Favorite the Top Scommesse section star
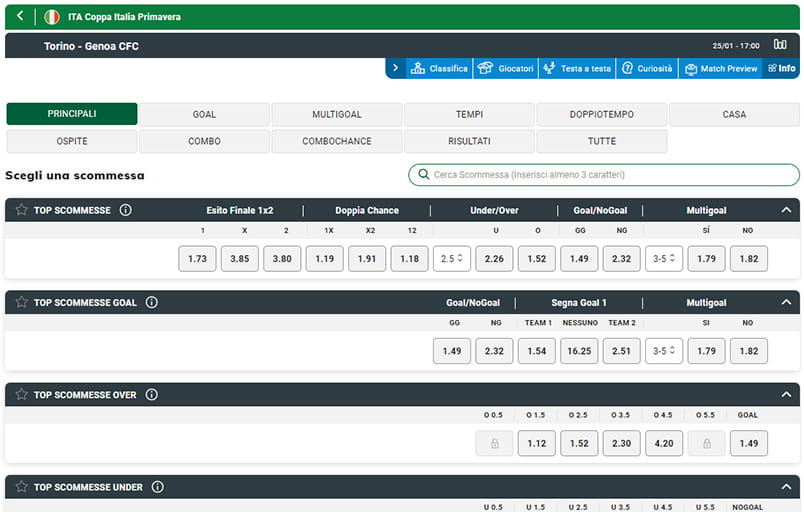Screen dimensions: 804x512 coord(21,210)
